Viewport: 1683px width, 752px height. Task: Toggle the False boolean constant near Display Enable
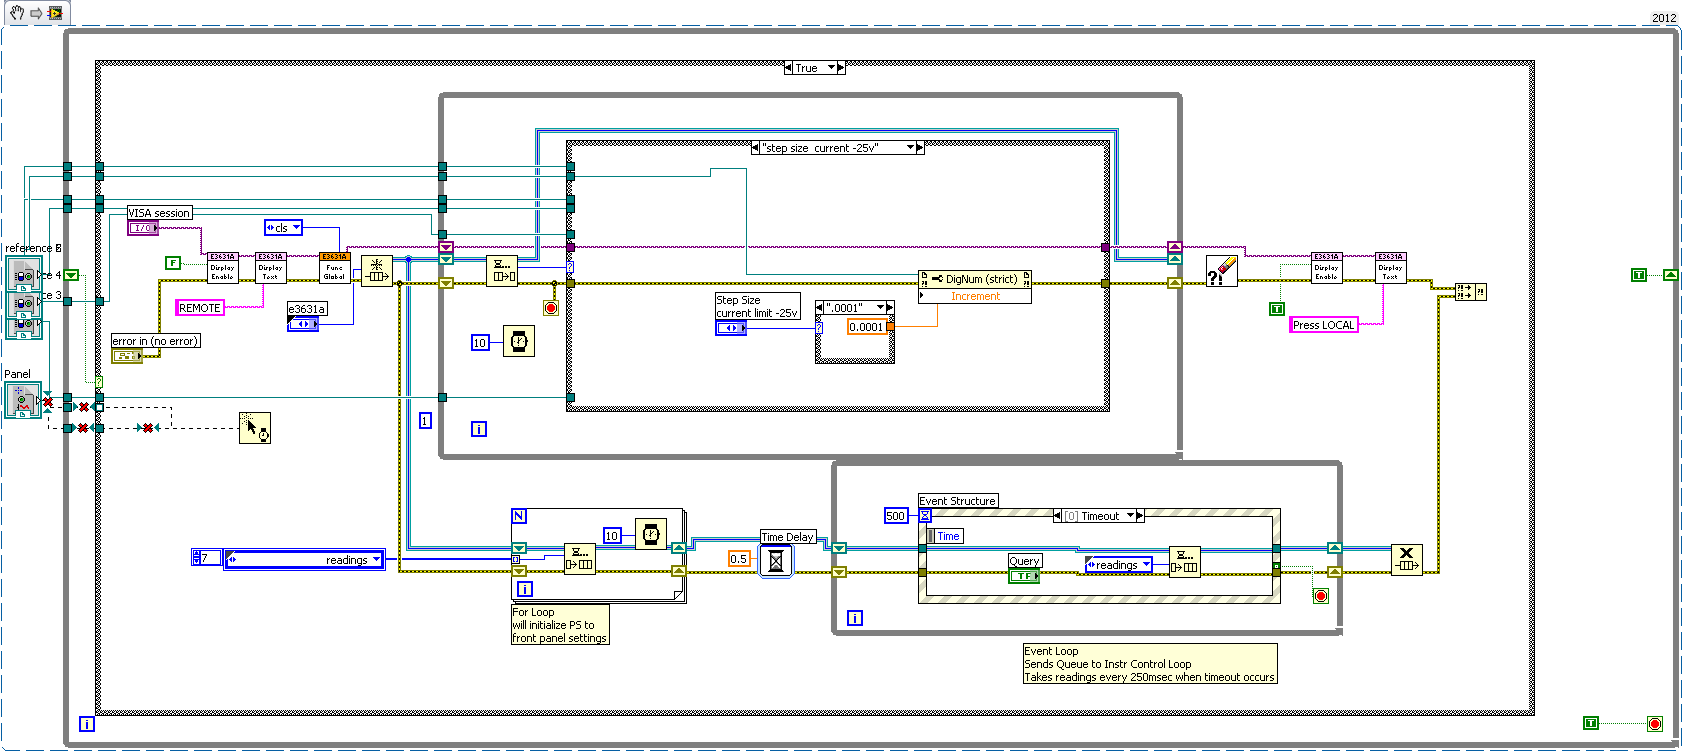pos(173,263)
